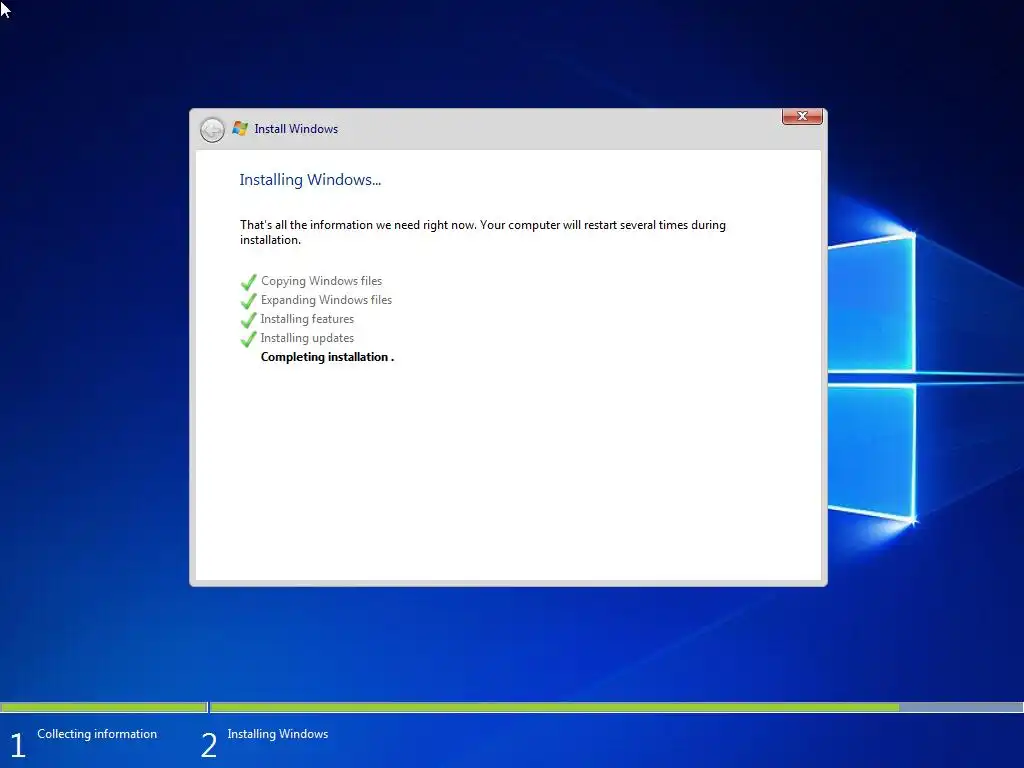The height and width of the screenshot is (768, 1024).
Task: Click the checkmark beside Copying Windows files
Action: pos(248,282)
